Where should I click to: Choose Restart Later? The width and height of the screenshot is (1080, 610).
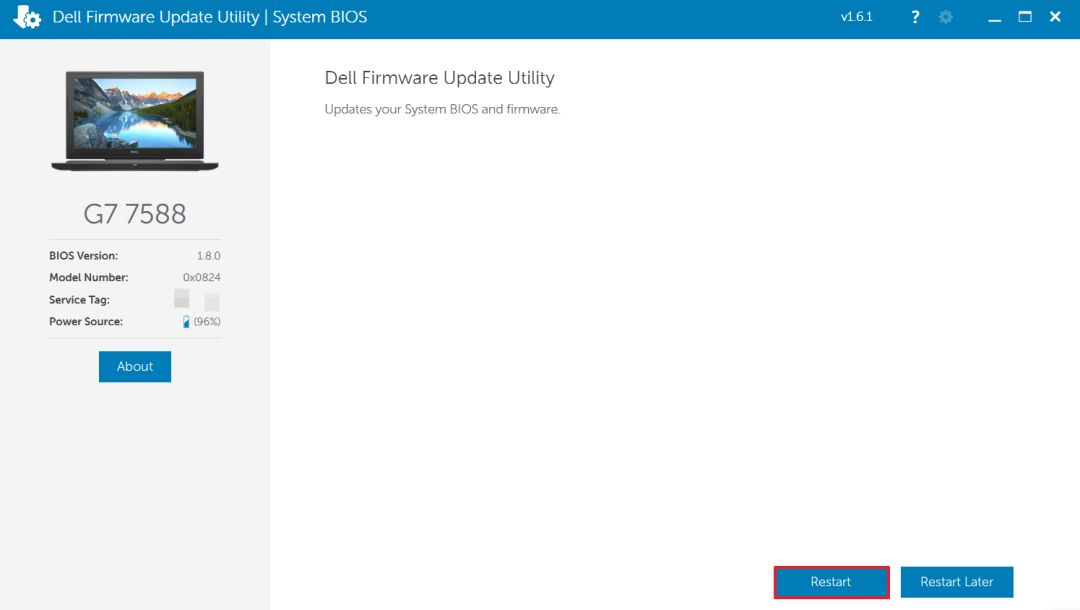point(957,582)
